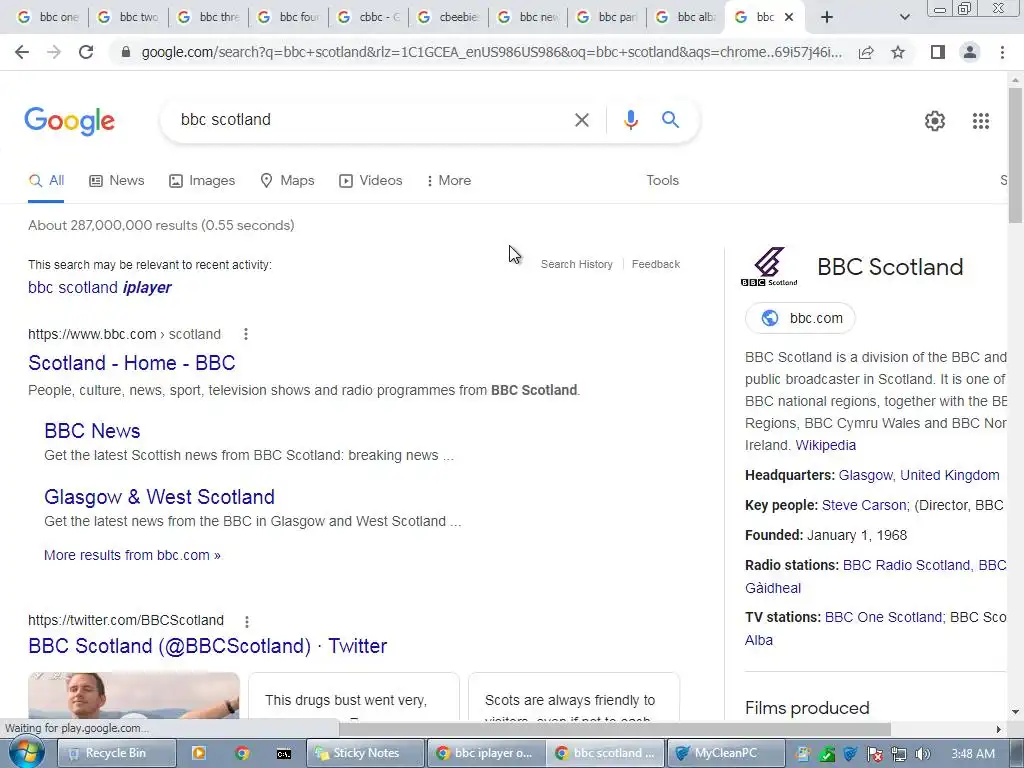The height and width of the screenshot is (768, 1024).
Task: Submit search with magnifier icon
Action: coord(670,120)
